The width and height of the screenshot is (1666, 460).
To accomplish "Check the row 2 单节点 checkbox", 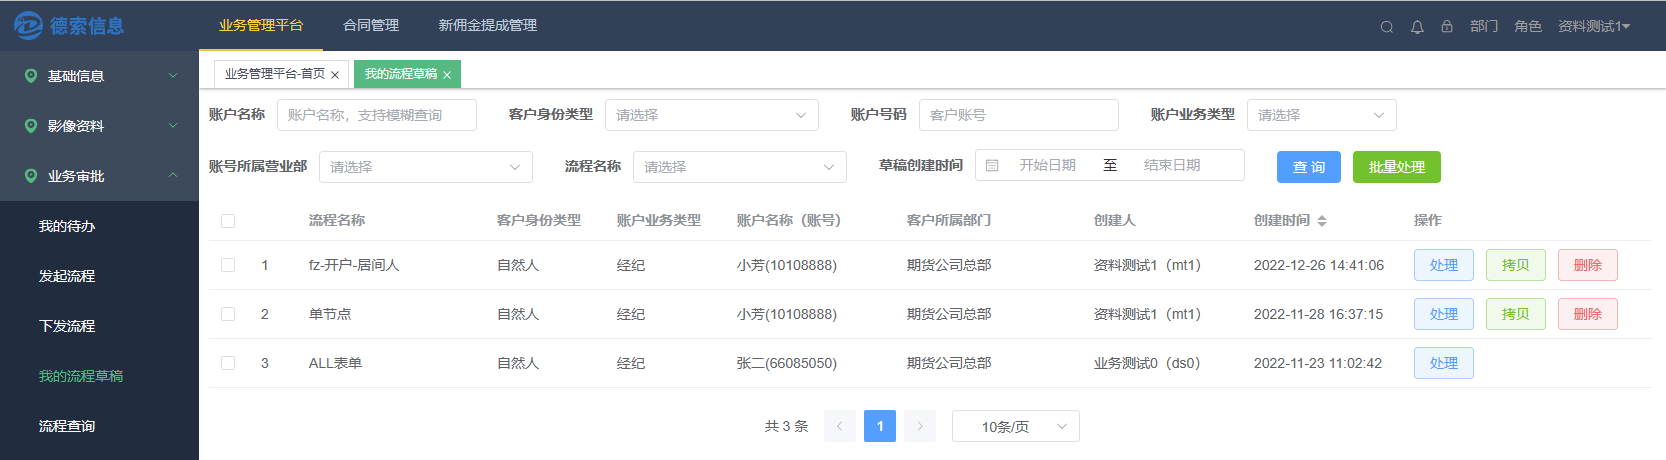I will click(228, 314).
